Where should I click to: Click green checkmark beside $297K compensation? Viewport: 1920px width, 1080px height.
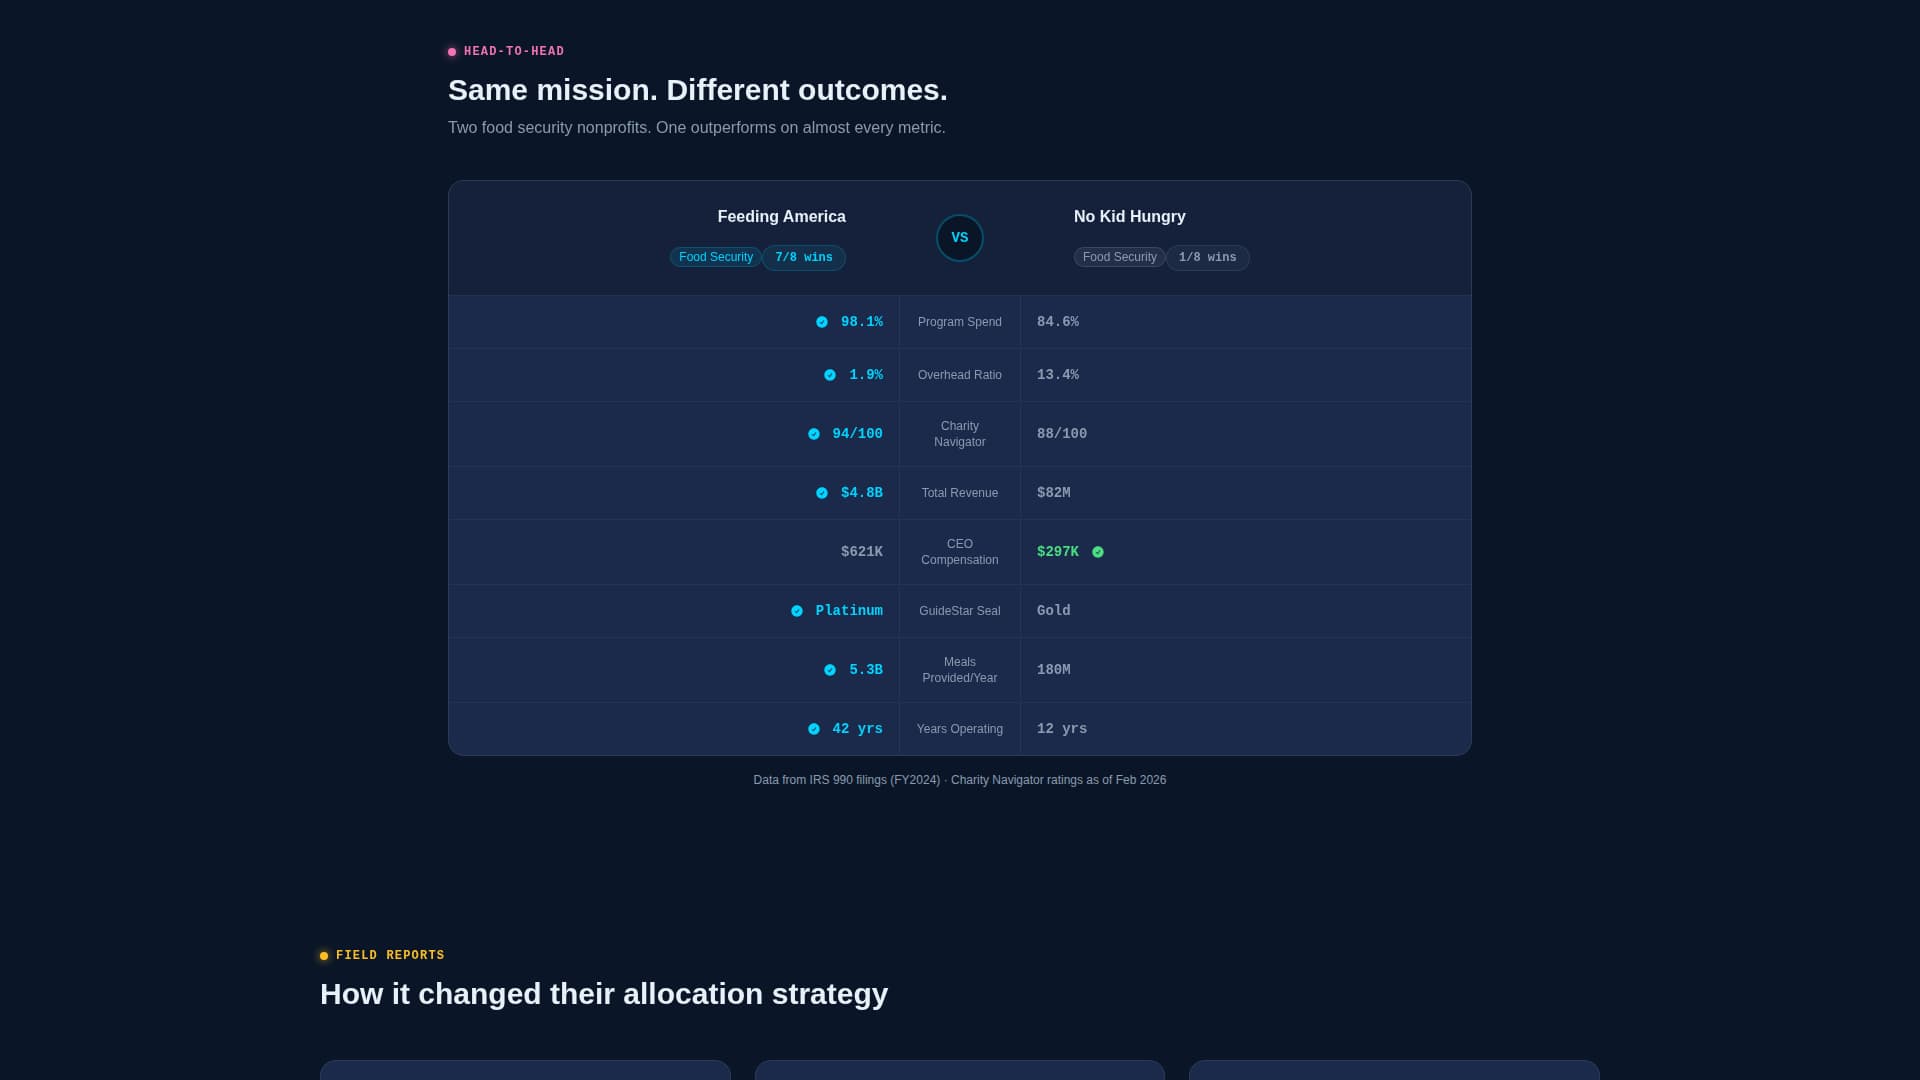[1098, 552]
